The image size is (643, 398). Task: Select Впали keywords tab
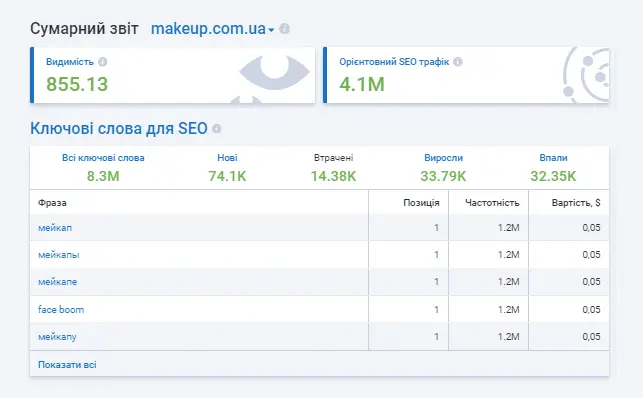[553, 158]
